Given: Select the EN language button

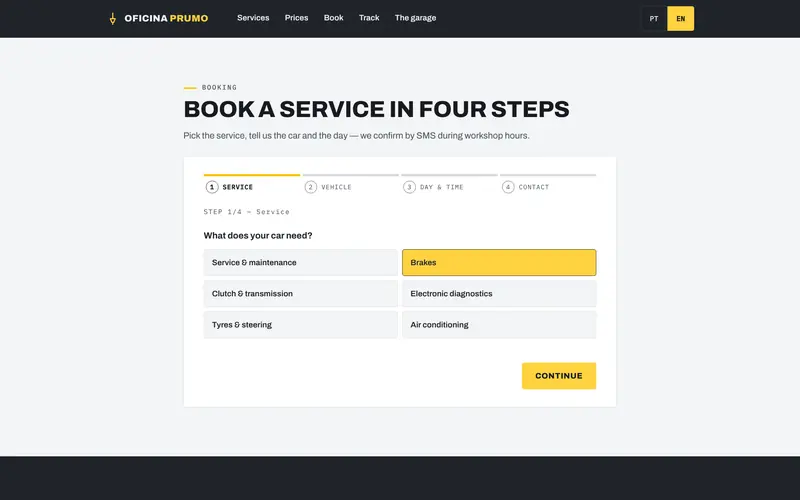Looking at the screenshot, I should 681,19.
